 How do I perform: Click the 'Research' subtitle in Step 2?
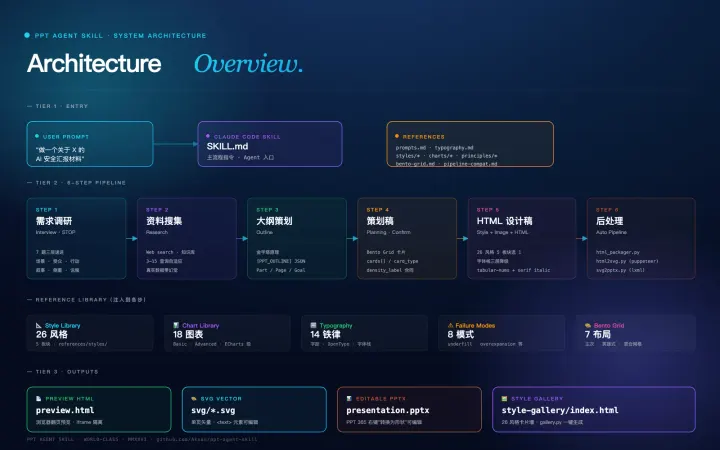point(157,232)
